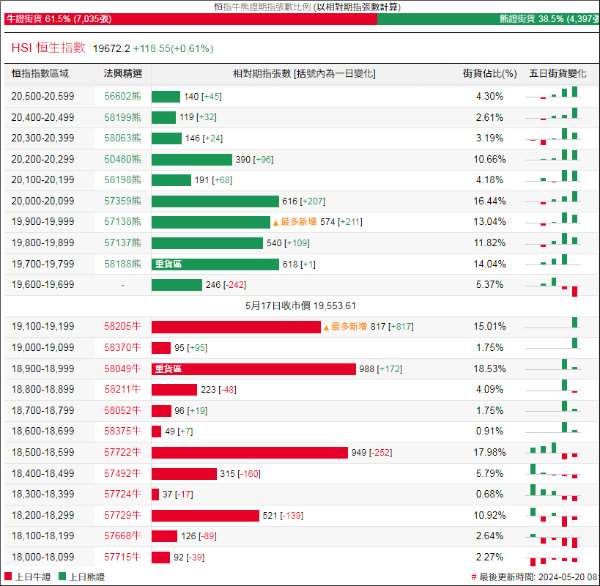Click the index range 19,600-19,699
Image resolution: width=600 pixels, height=586 pixels.
(x=43, y=285)
